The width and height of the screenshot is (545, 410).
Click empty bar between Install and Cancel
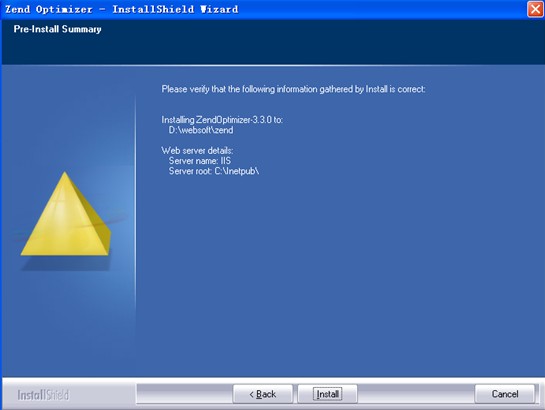(416, 394)
